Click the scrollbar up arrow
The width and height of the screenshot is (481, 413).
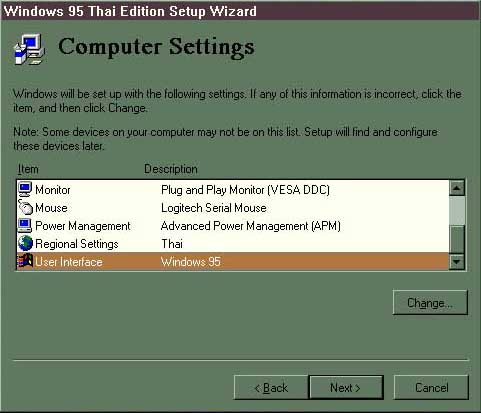(457, 188)
